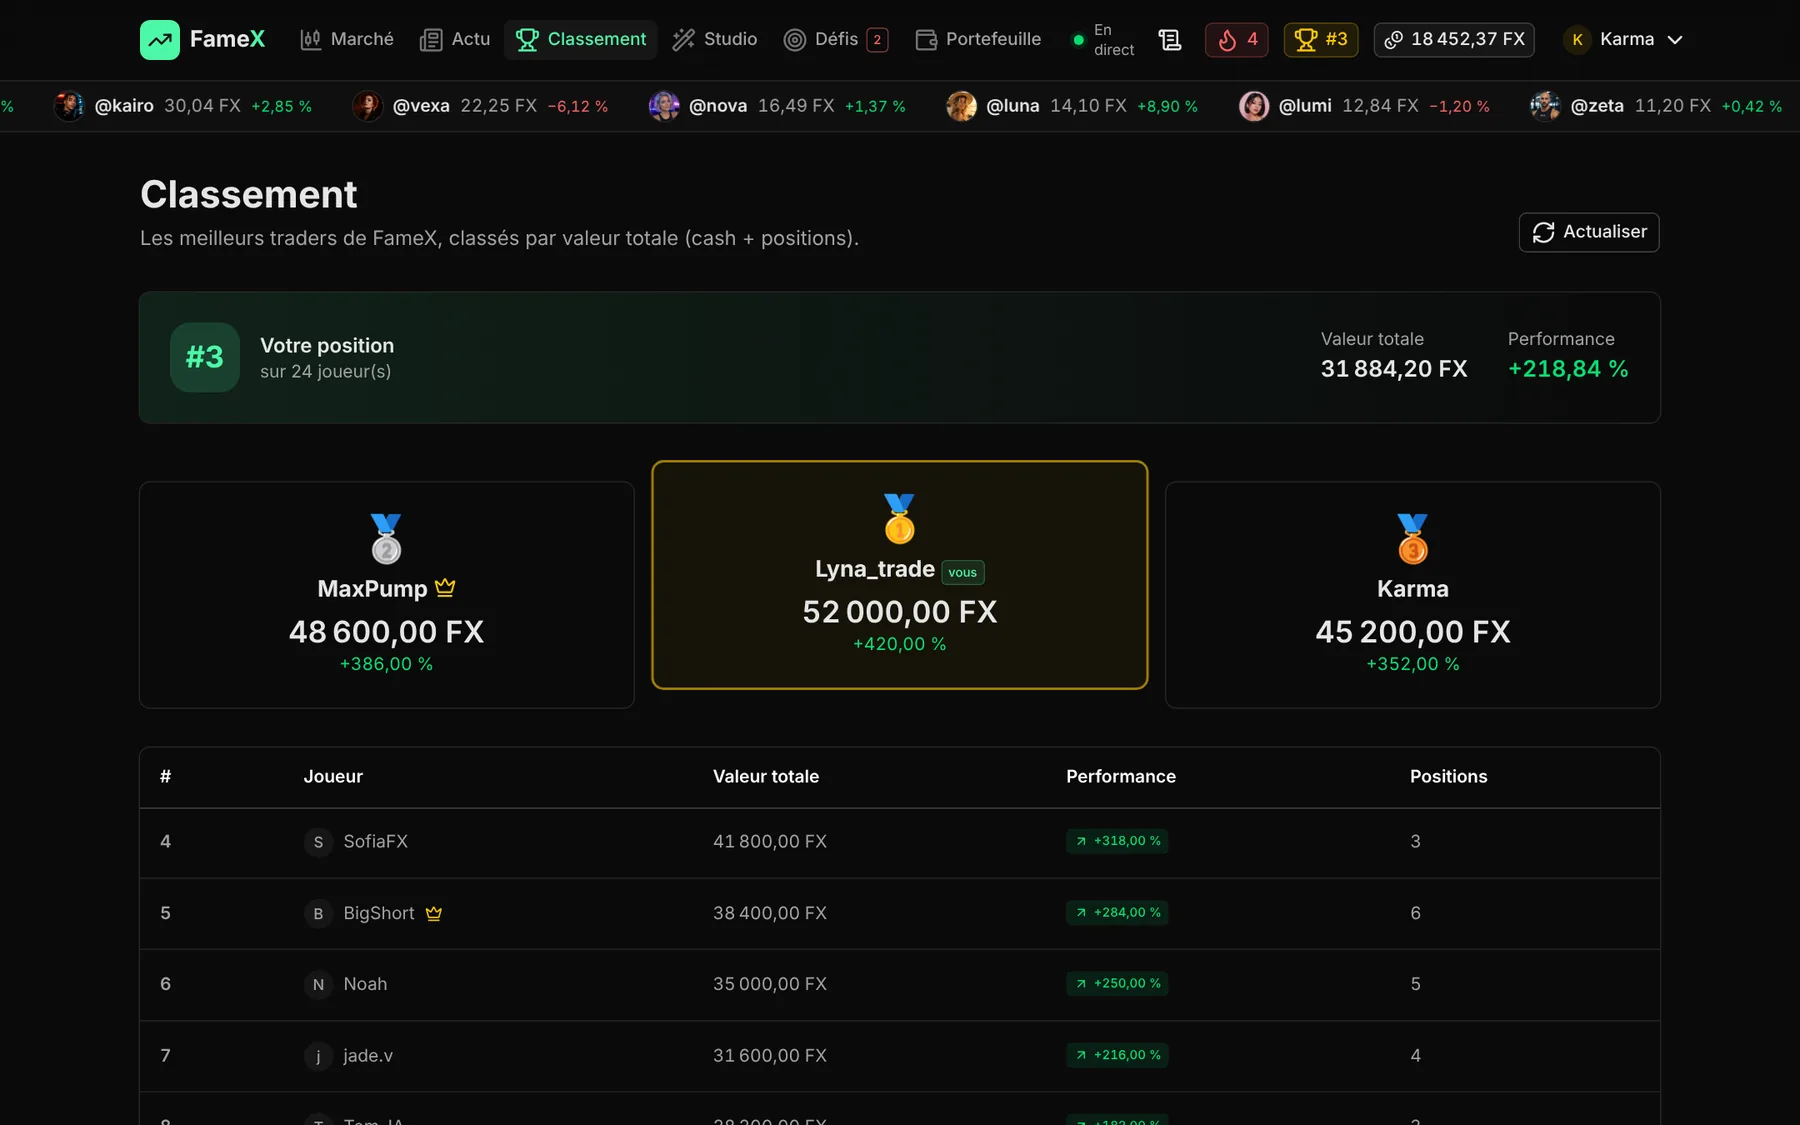Click @kairo avatar in the ticker
This screenshot has width=1800, height=1125.
pyautogui.click(x=69, y=106)
